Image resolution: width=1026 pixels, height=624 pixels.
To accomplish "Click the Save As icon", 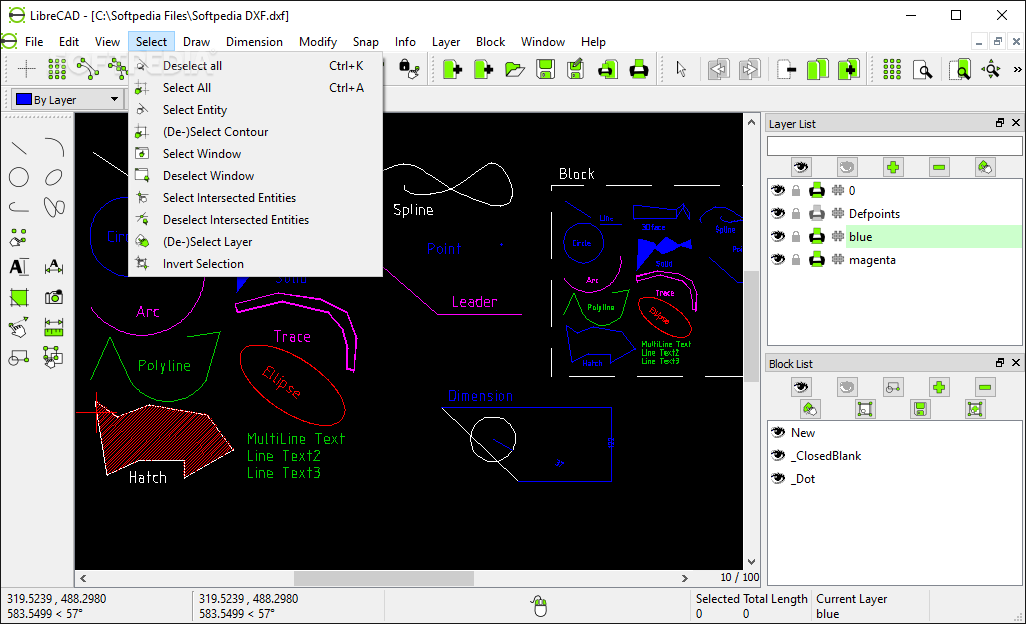I will [x=576, y=69].
